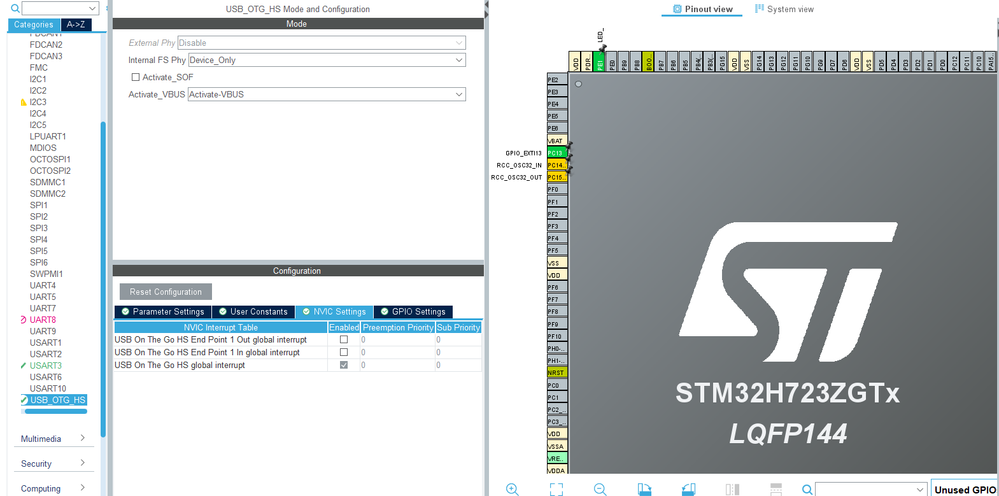Expand the Multimedia category
The width and height of the screenshot is (999, 496).
[x=53, y=439]
